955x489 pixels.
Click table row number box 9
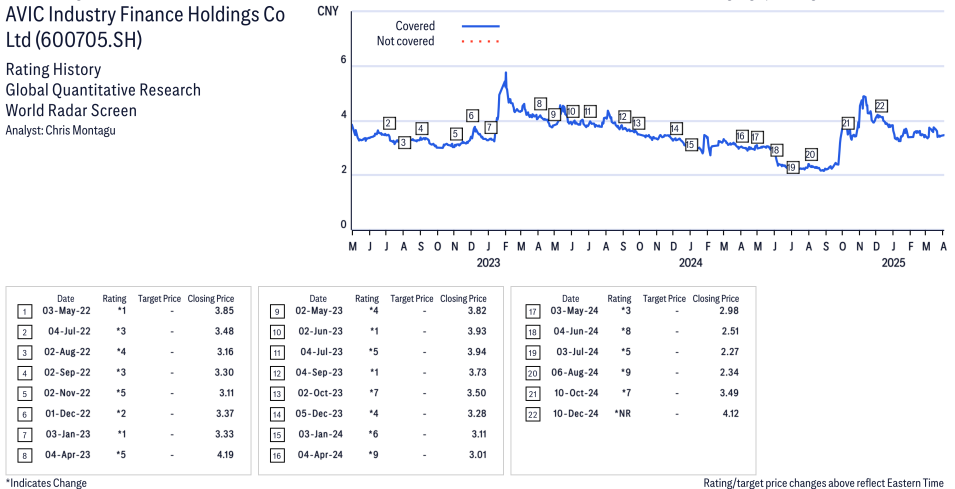[277, 312]
